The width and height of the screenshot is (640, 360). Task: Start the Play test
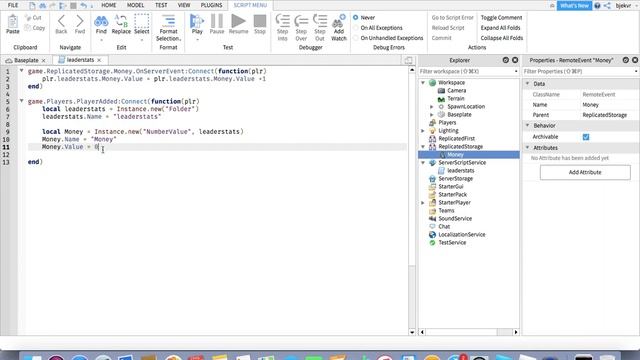[x=197, y=24]
